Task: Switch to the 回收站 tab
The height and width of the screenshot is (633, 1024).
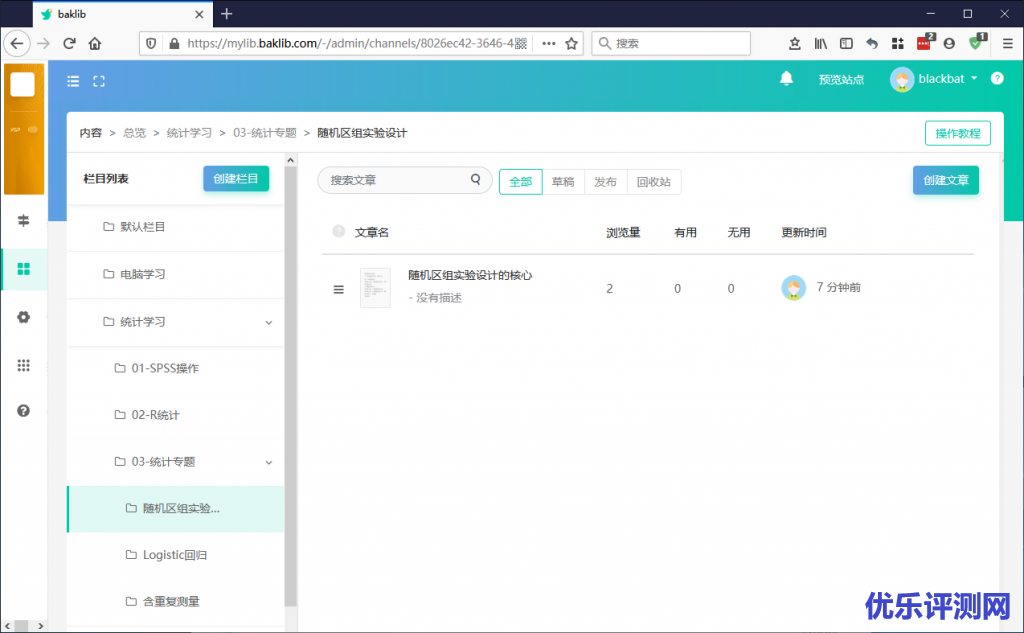Action: pyautogui.click(x=654, y=182)
